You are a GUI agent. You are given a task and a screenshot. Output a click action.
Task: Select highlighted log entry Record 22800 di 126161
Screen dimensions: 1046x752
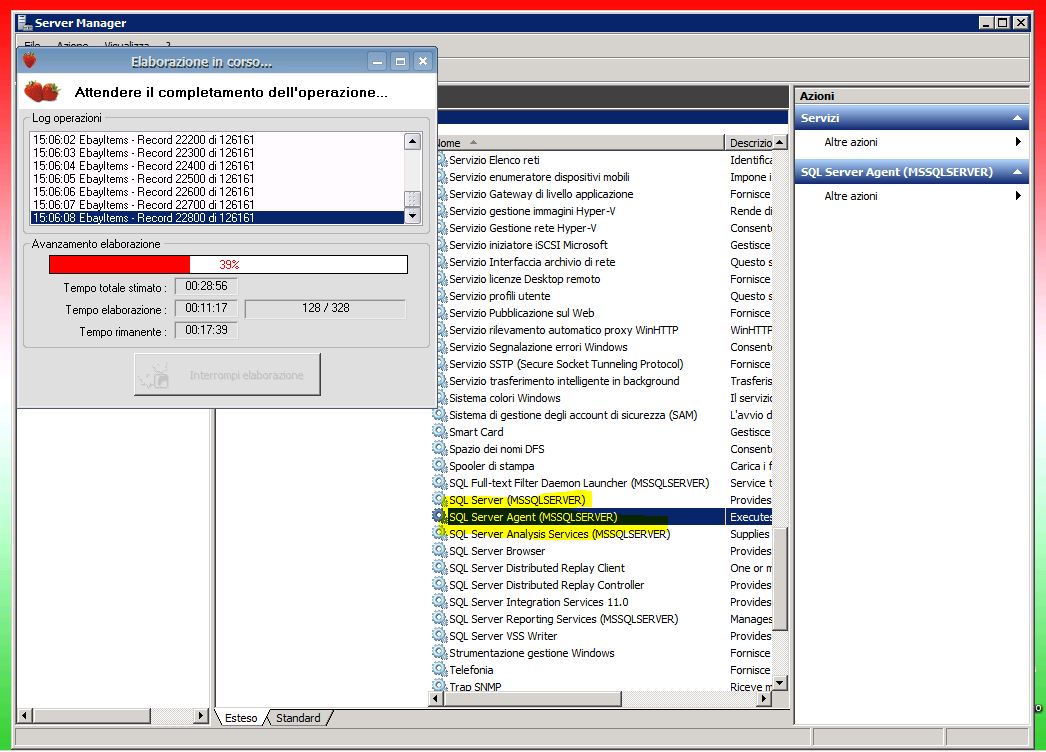[217, 218]
